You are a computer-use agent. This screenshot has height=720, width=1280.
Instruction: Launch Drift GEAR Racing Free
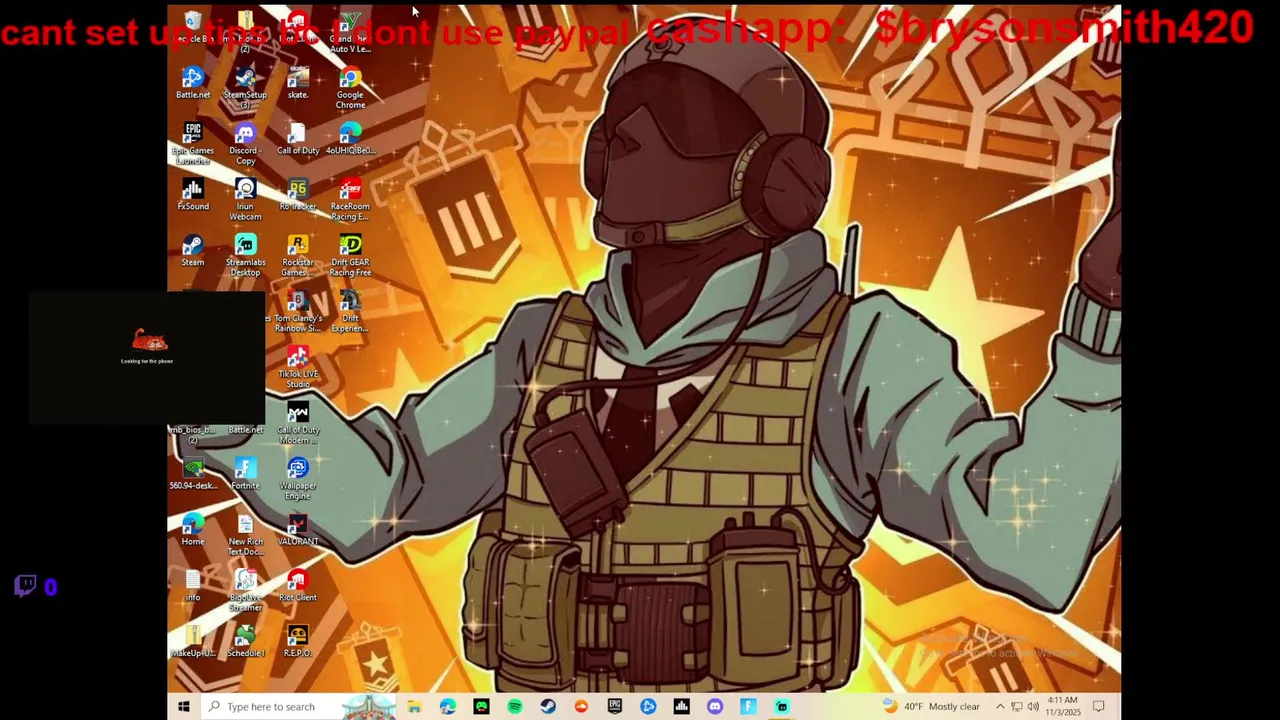click(x=350, y=256)
